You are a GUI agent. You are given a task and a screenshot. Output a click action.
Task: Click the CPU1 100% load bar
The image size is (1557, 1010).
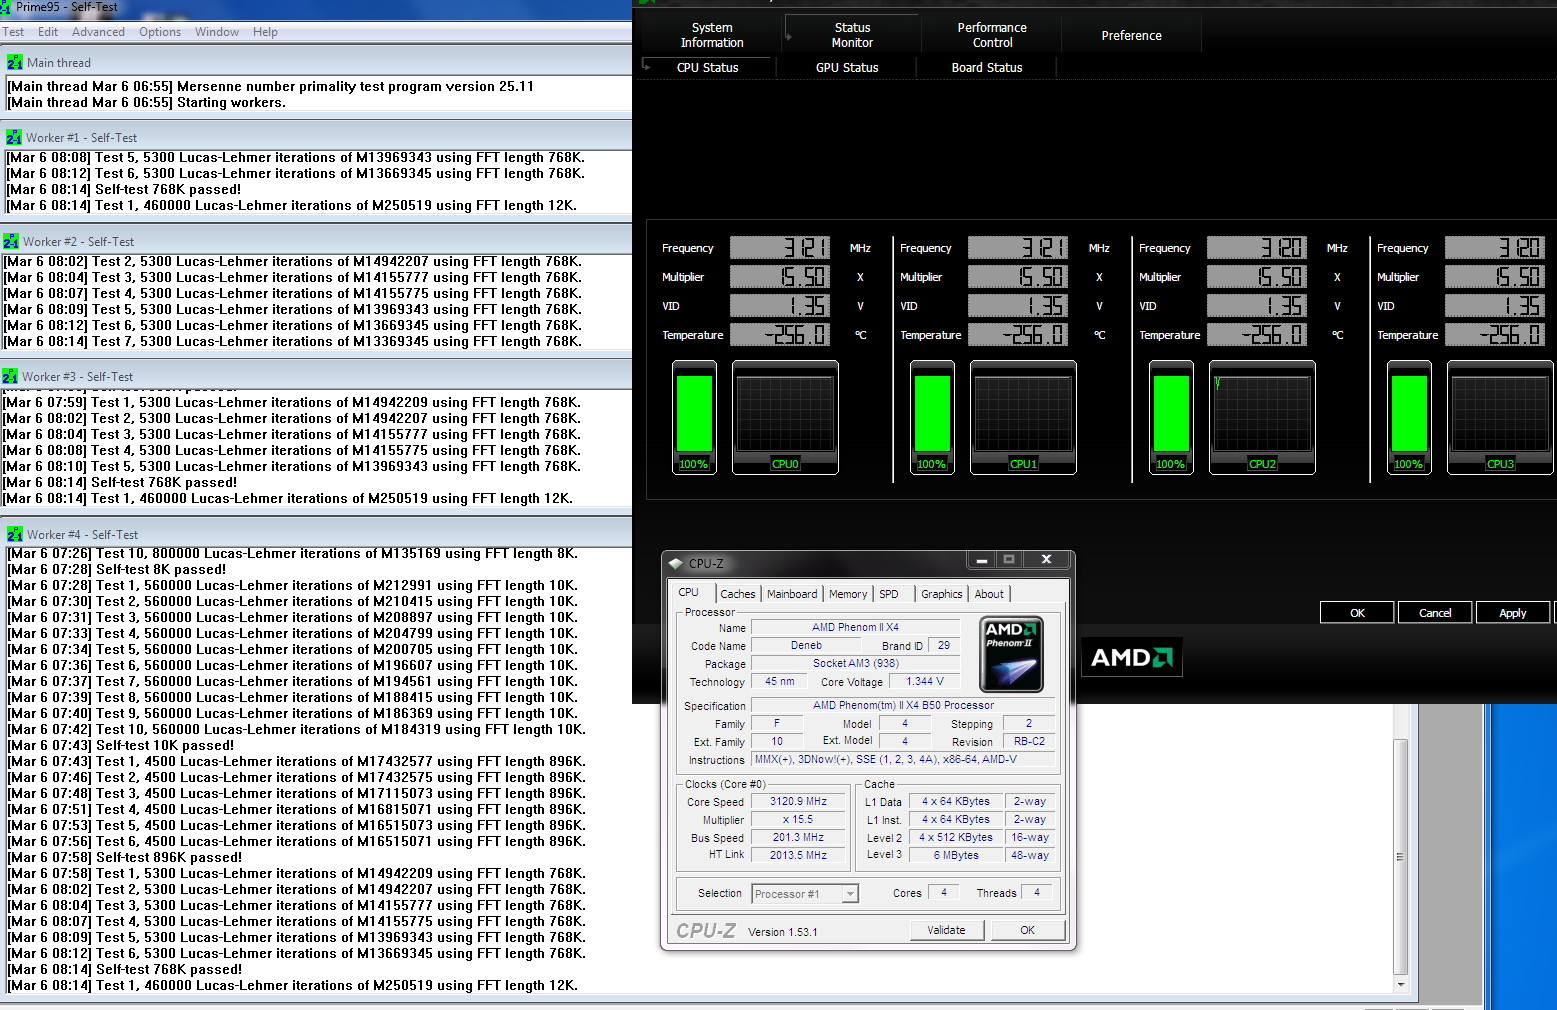tap(932, 417)
